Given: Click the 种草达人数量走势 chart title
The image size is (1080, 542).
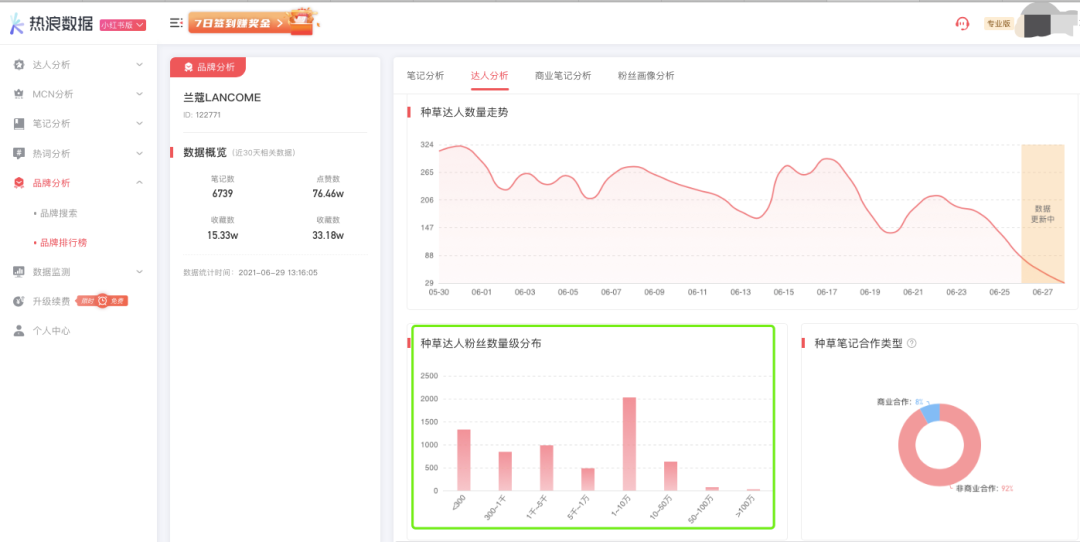Looking at the screenshot, I should click(464, 112).
